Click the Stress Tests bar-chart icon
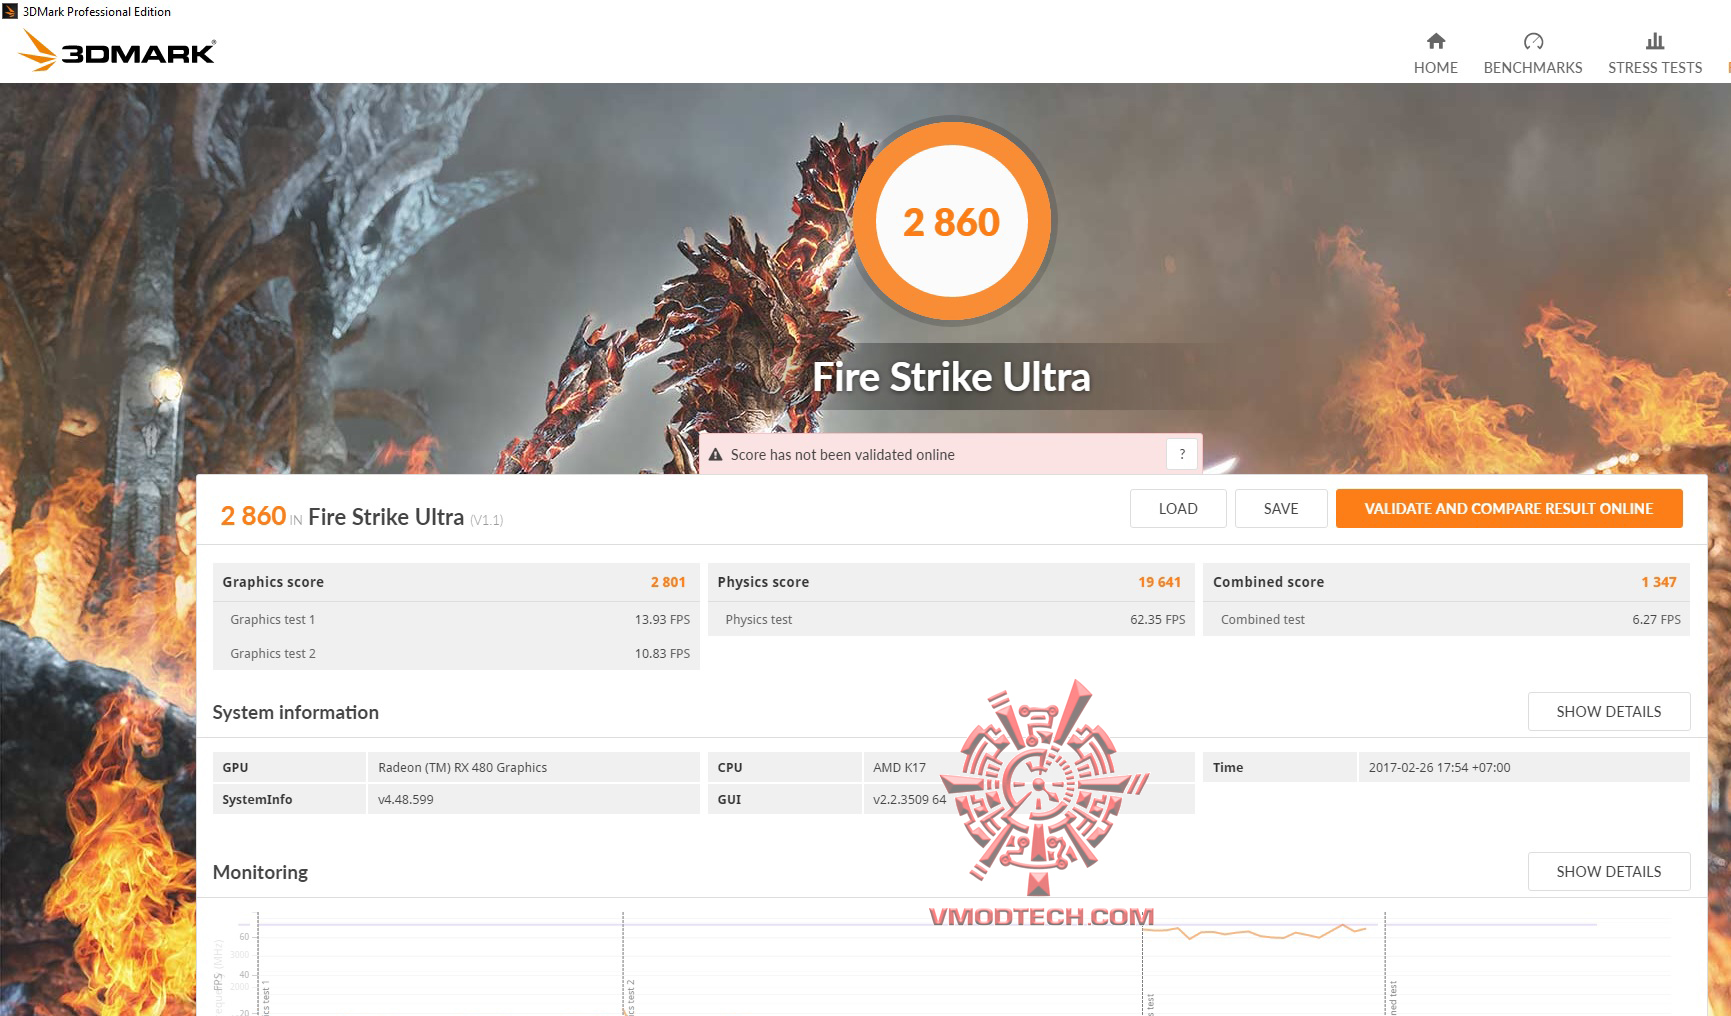 (x=1654, y=42)
